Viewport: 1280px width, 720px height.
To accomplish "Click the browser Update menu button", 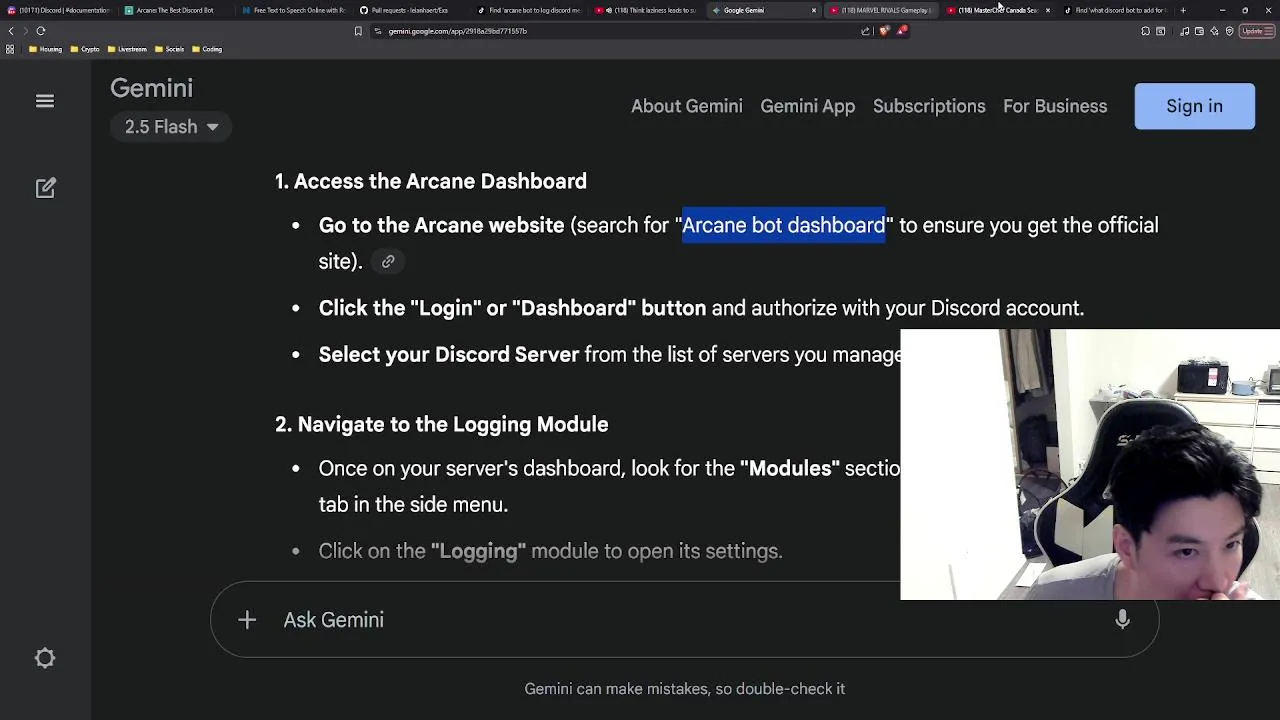I will [x=1256, y=31].
